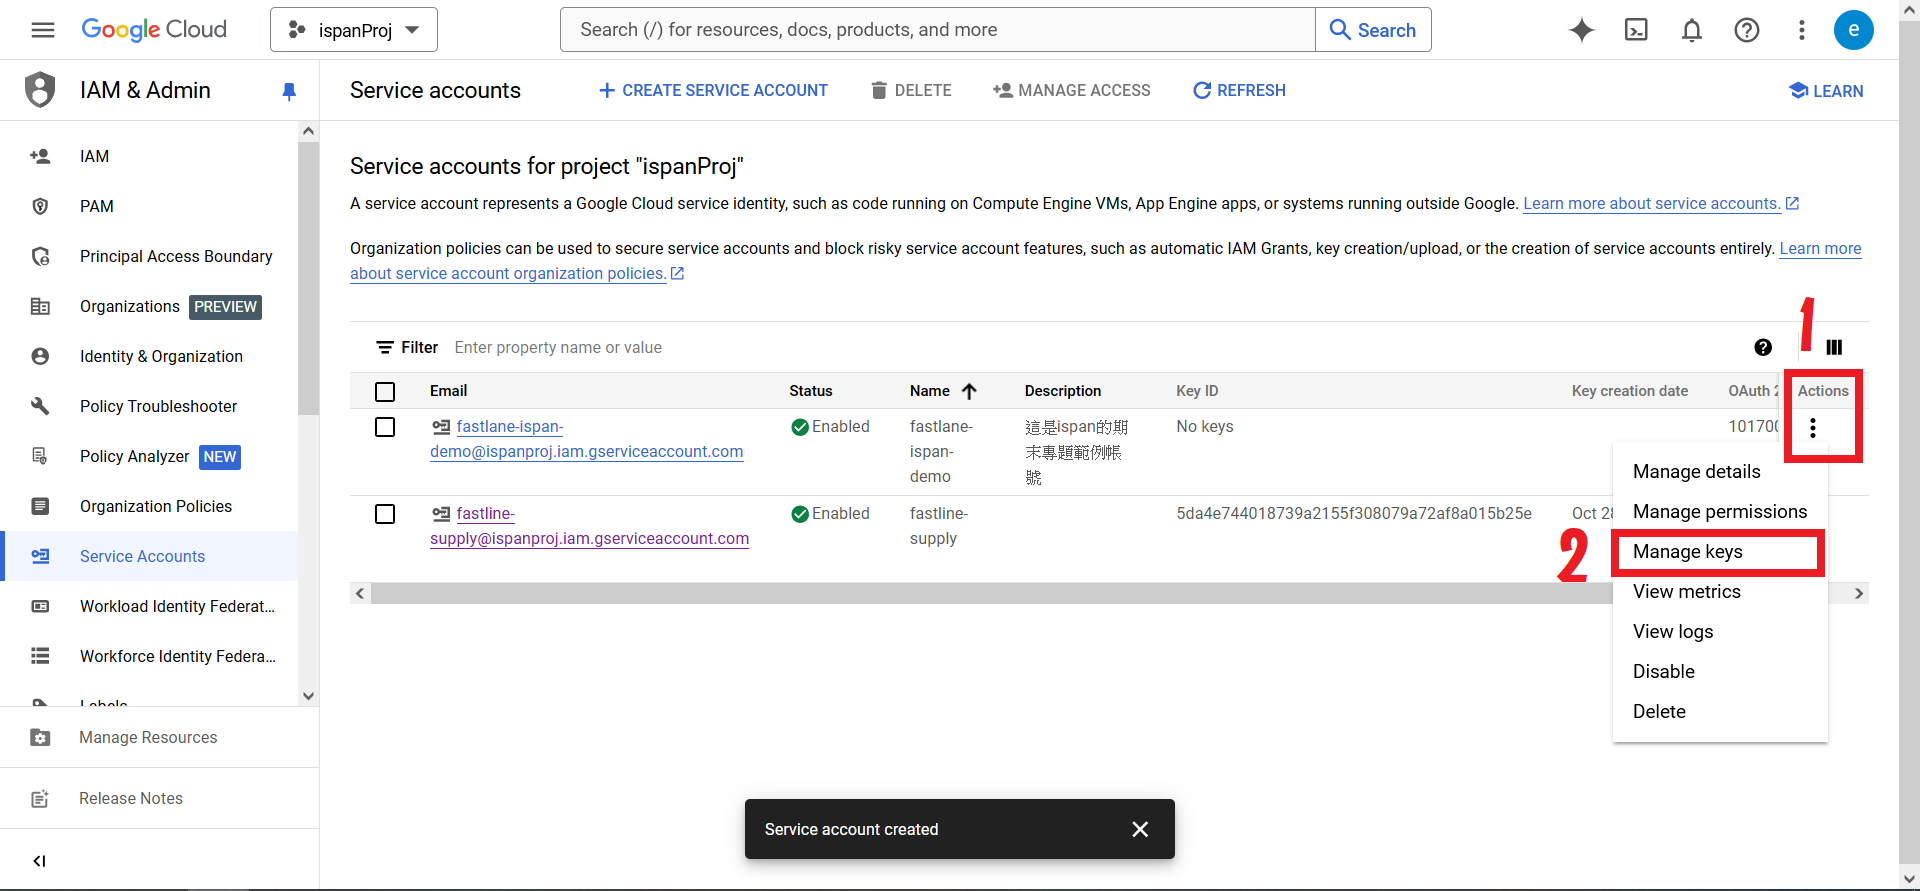Toggle the IAM & Admin pin

click(289, 91)
